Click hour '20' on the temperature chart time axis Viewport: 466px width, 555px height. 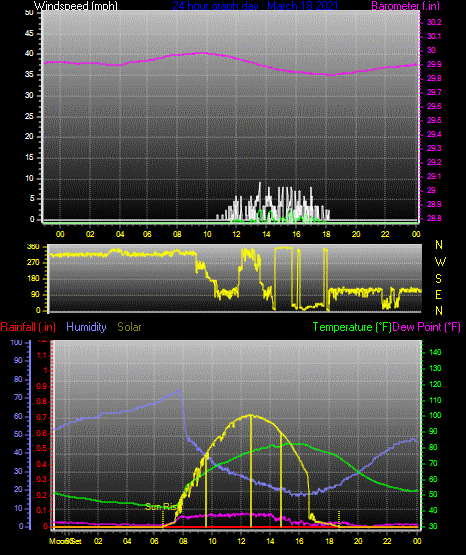[358, 541]
